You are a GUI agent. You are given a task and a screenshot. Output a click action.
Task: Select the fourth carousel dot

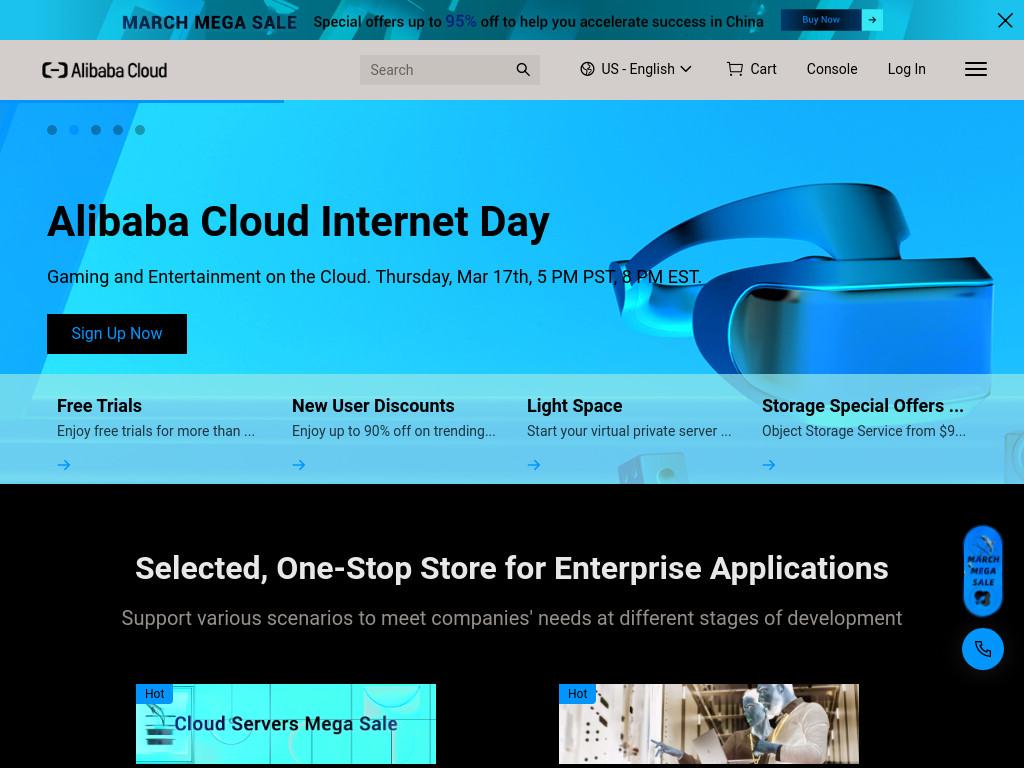tap(118, 130)
